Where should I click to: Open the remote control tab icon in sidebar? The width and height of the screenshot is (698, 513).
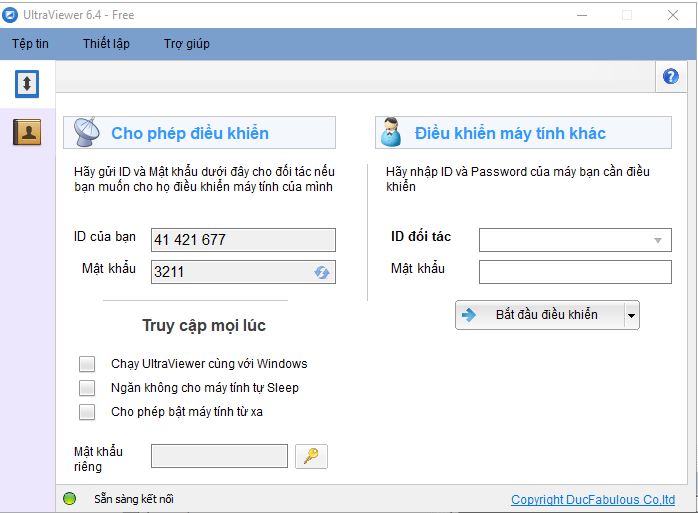click(27, 84)
